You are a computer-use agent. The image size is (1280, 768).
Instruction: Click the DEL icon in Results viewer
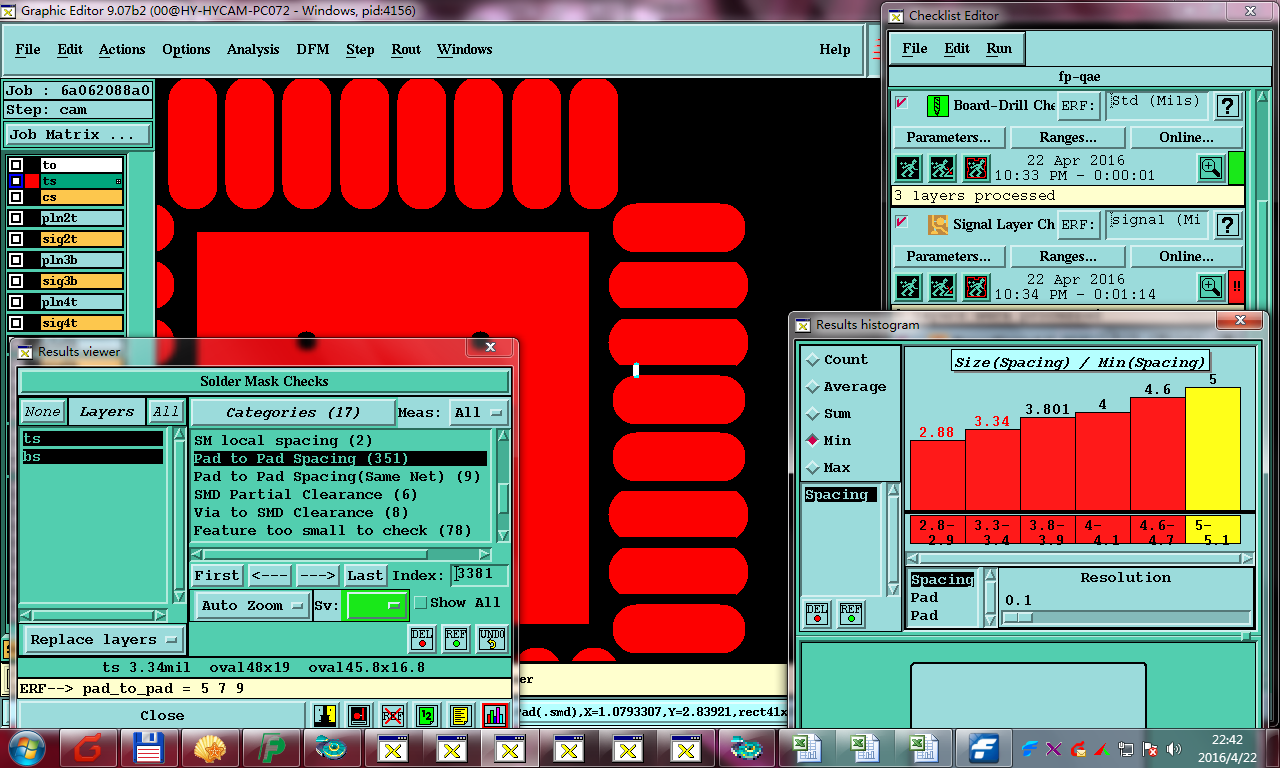(422, 638)
